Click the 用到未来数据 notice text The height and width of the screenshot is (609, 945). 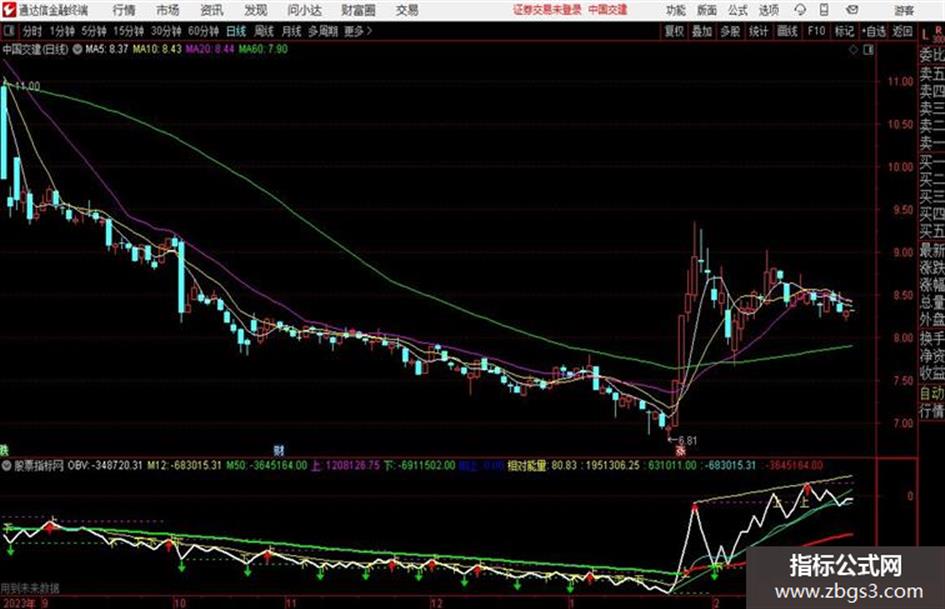coord(30,588)
